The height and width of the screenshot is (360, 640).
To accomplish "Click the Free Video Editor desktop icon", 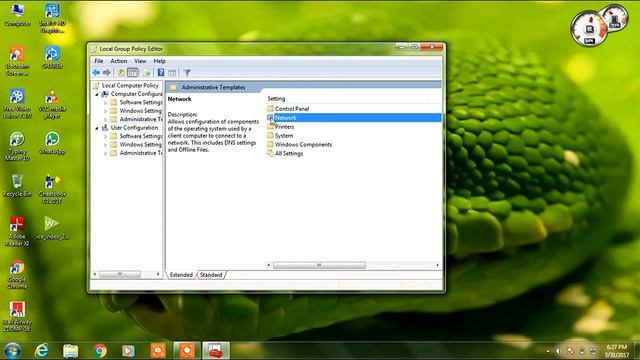I will click(17, 104).
